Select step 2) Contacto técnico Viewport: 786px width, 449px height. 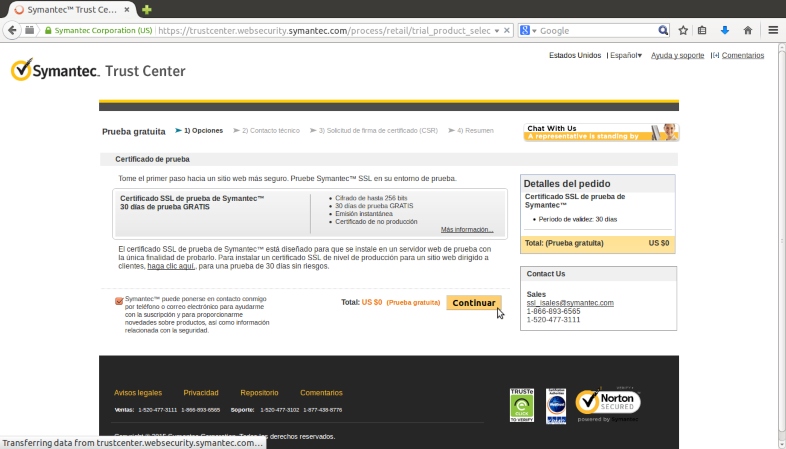point(271,130)
